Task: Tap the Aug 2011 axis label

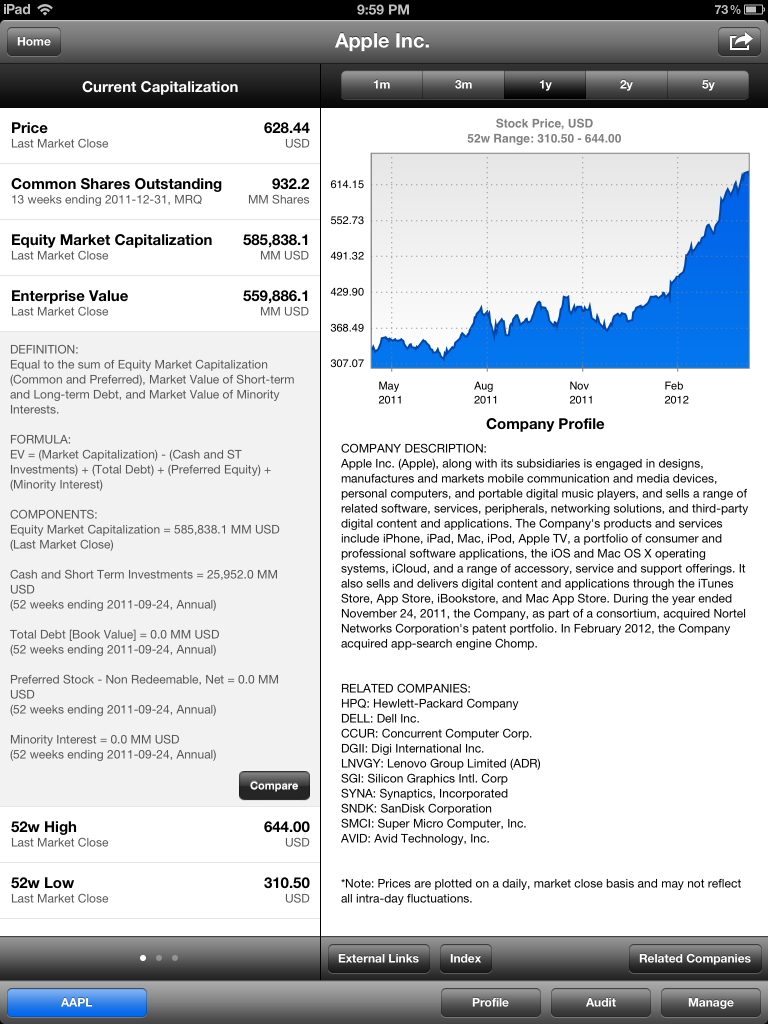Action: tap(485, 392)
